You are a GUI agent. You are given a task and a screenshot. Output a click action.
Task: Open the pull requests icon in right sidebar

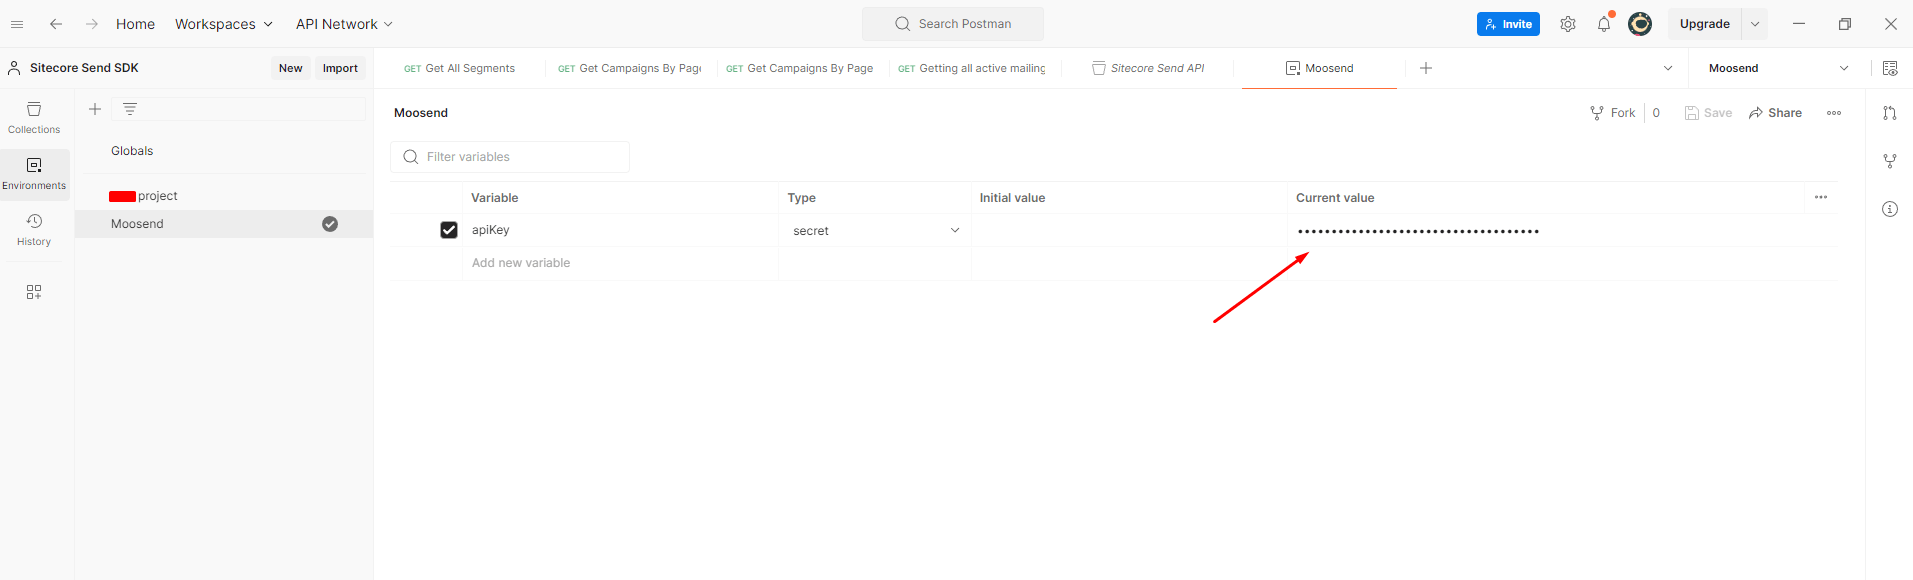[1890, 113]
